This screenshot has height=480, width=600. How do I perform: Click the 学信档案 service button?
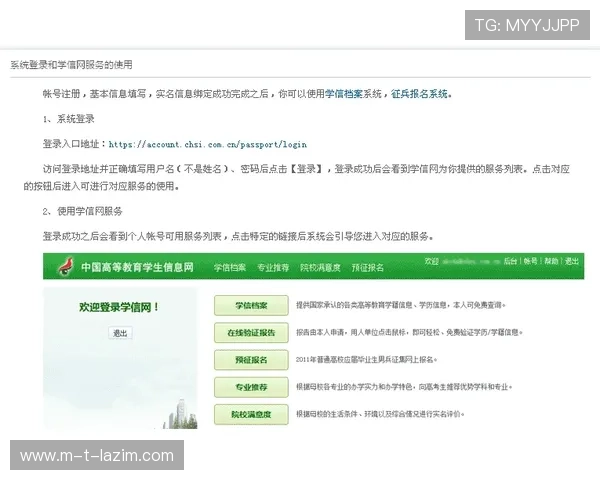(251, 305)
